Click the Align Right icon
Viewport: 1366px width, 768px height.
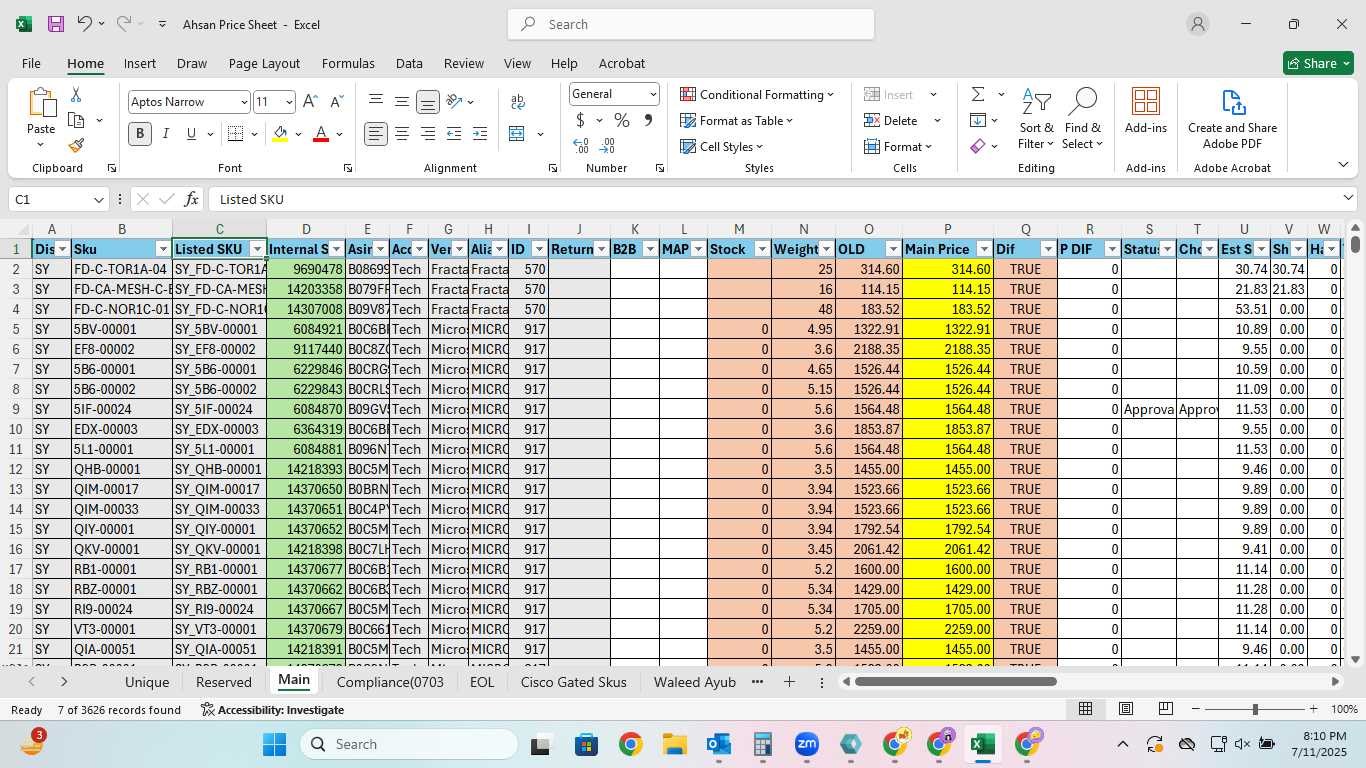point(428,134)
